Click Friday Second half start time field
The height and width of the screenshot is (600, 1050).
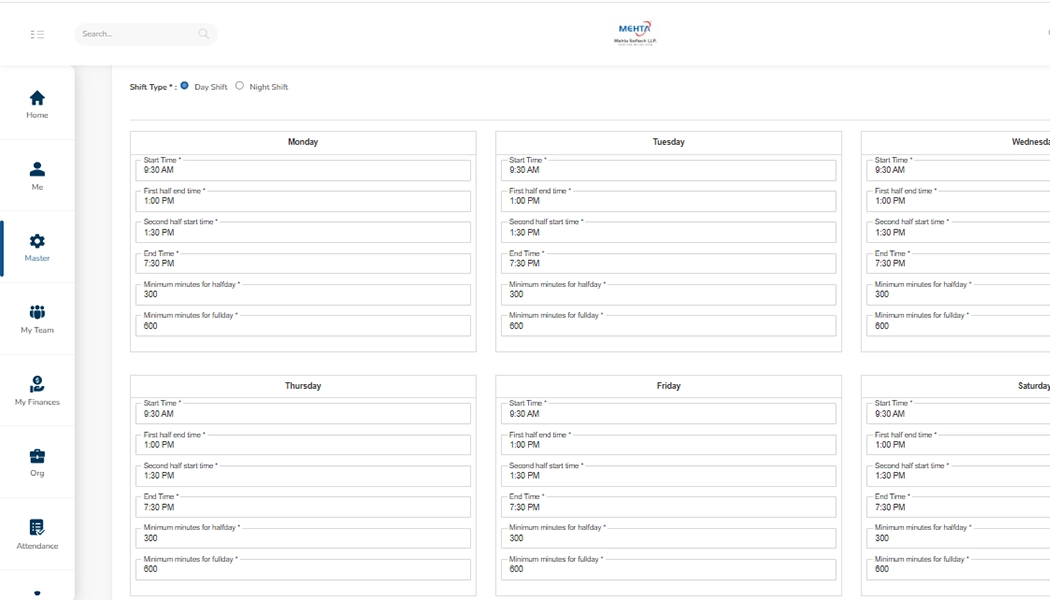[668, 476]
